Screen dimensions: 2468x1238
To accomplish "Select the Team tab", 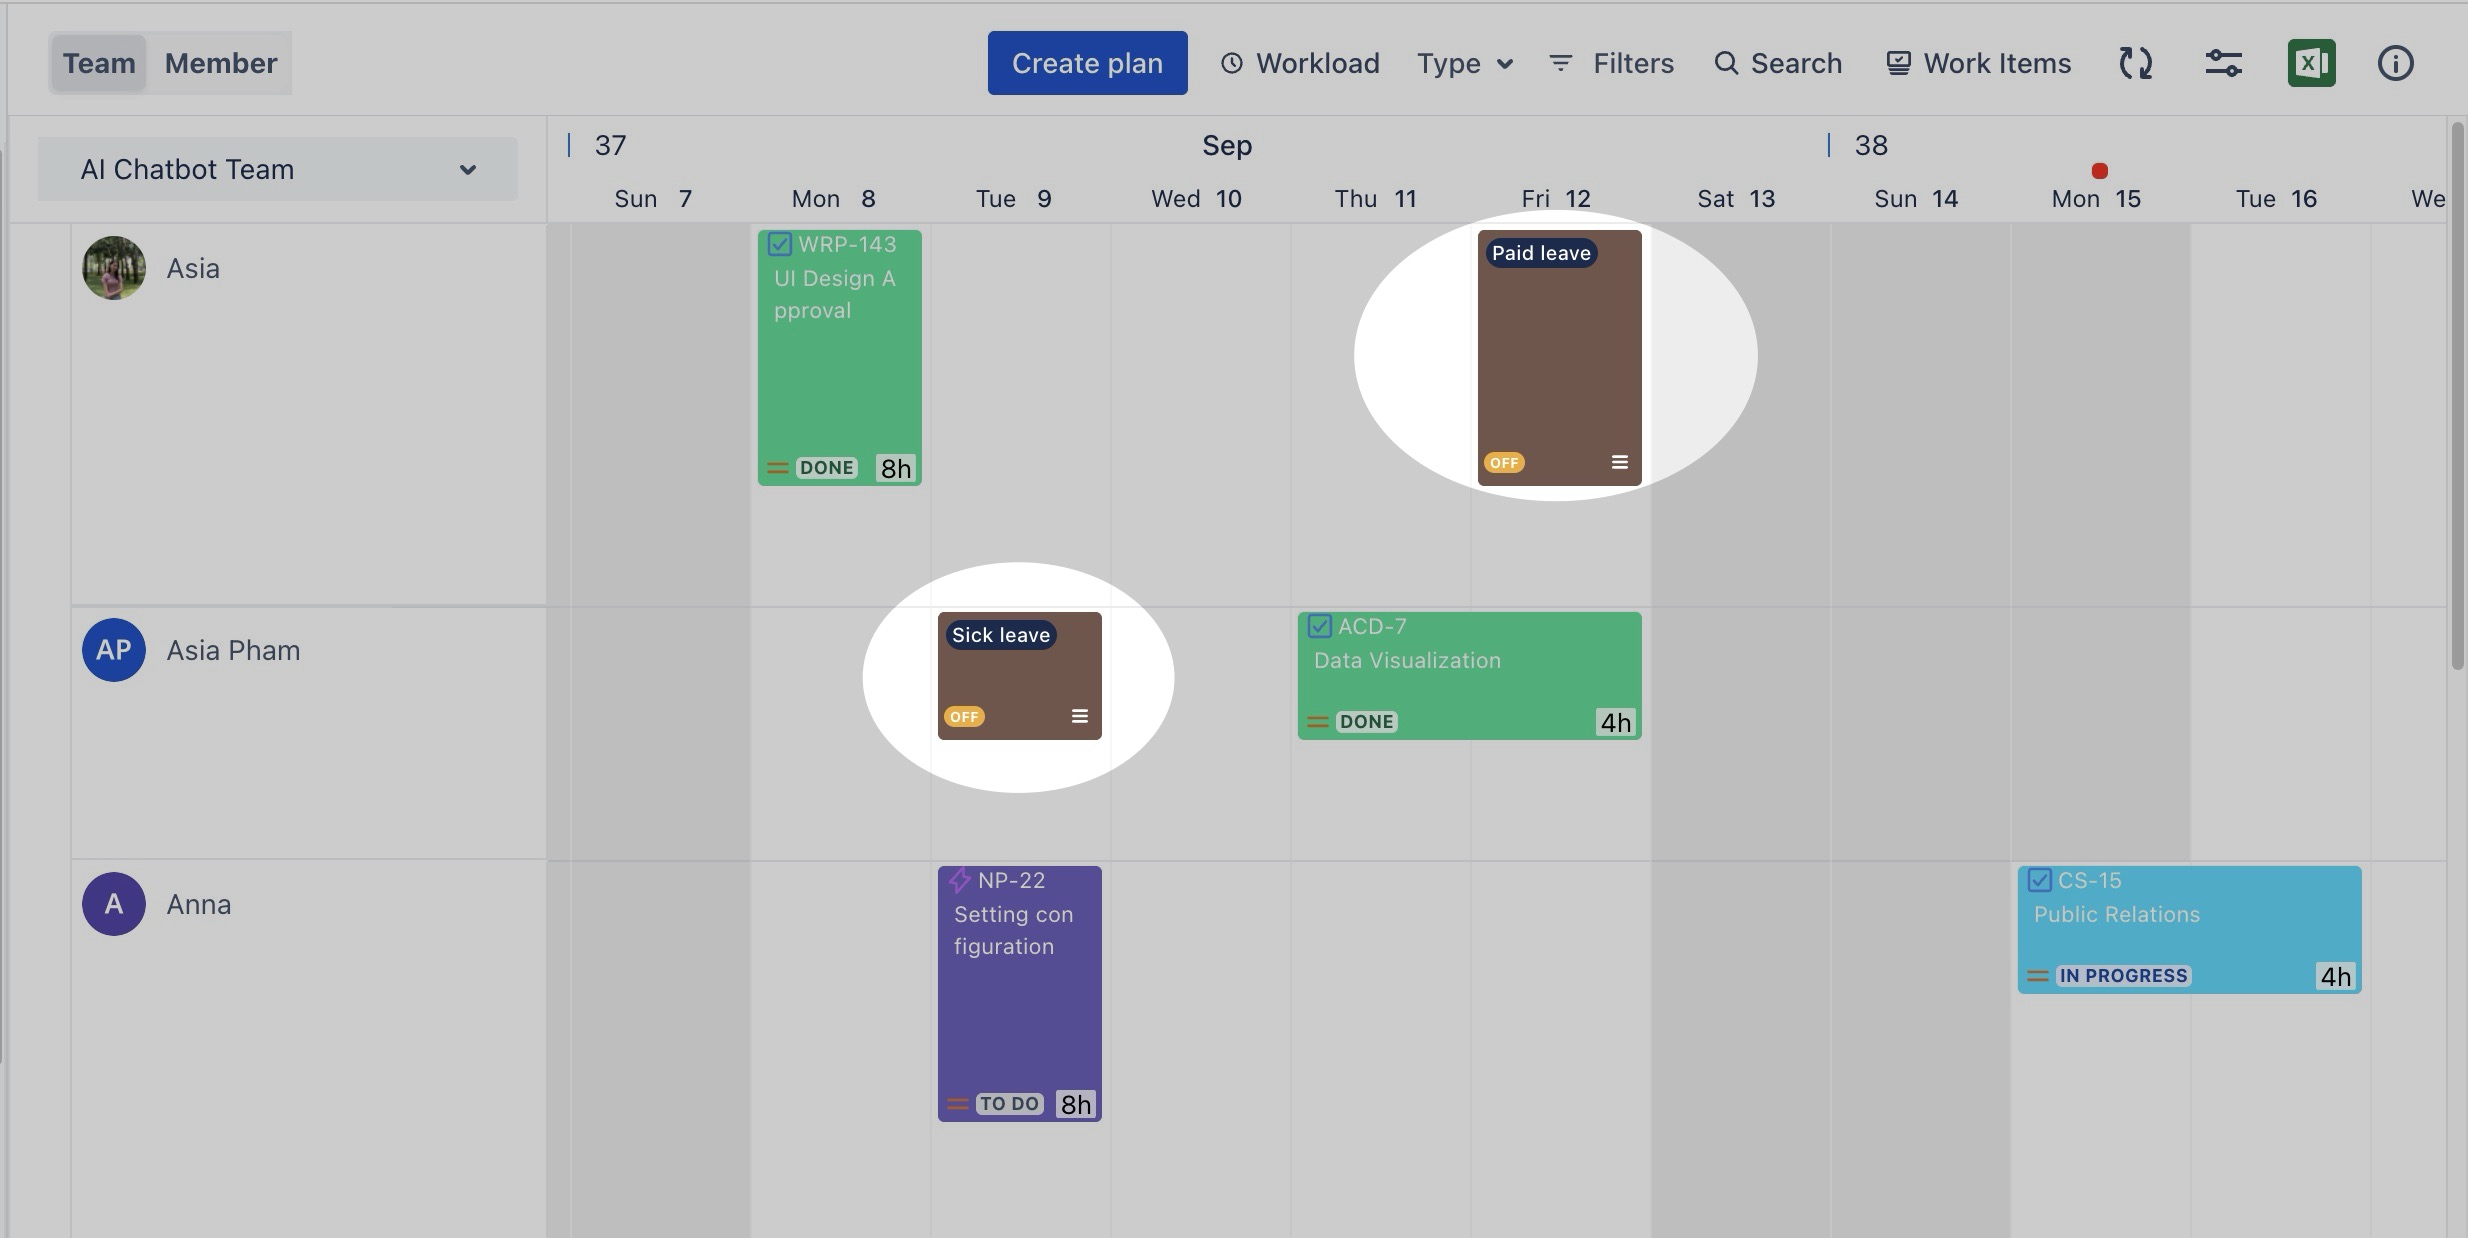I will [x=99, y=63].
